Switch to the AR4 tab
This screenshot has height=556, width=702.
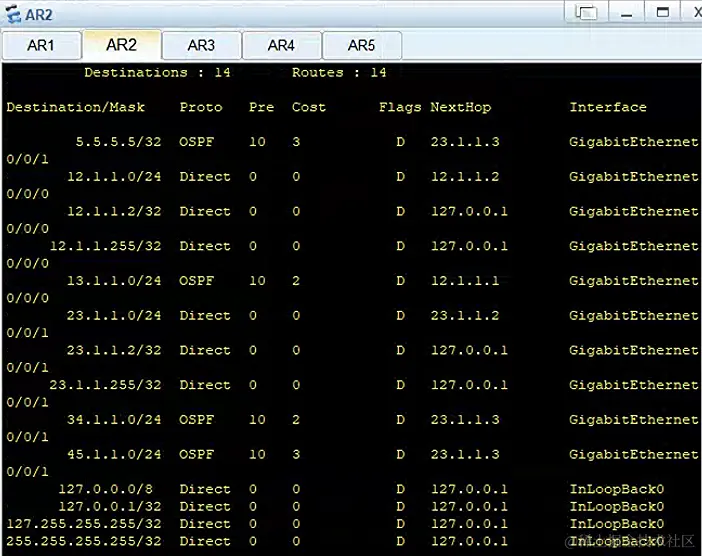[x=282, y=45]
